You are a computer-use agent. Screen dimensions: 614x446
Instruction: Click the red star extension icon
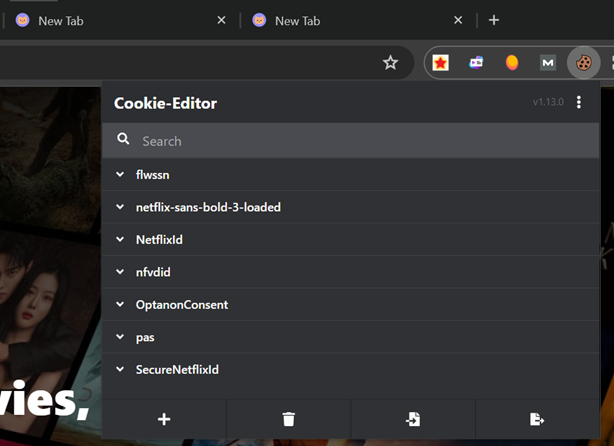click(441, 63)
